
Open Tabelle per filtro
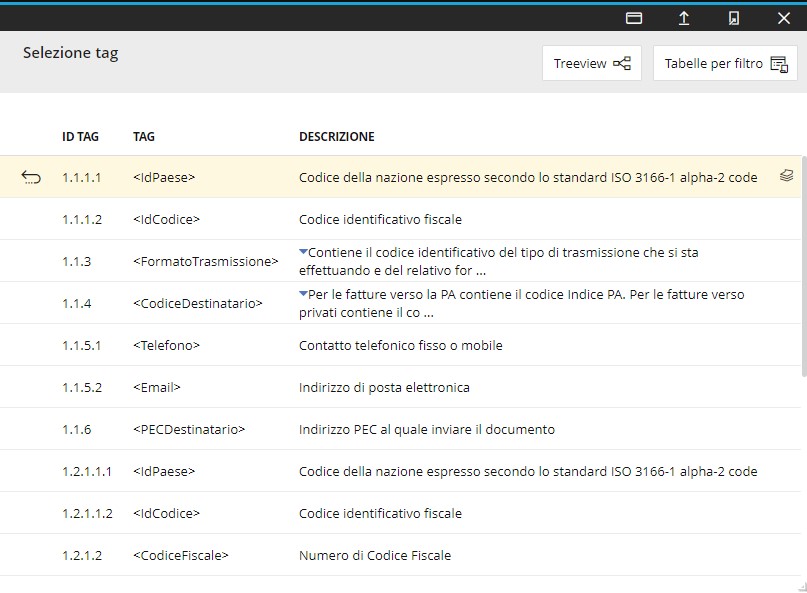(x=725, y=64)
